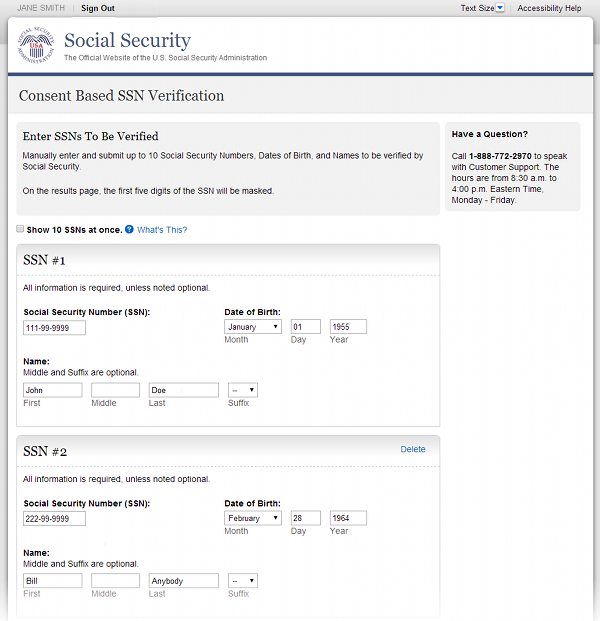Click the blue help question mark icon

(x=130, y=230)
